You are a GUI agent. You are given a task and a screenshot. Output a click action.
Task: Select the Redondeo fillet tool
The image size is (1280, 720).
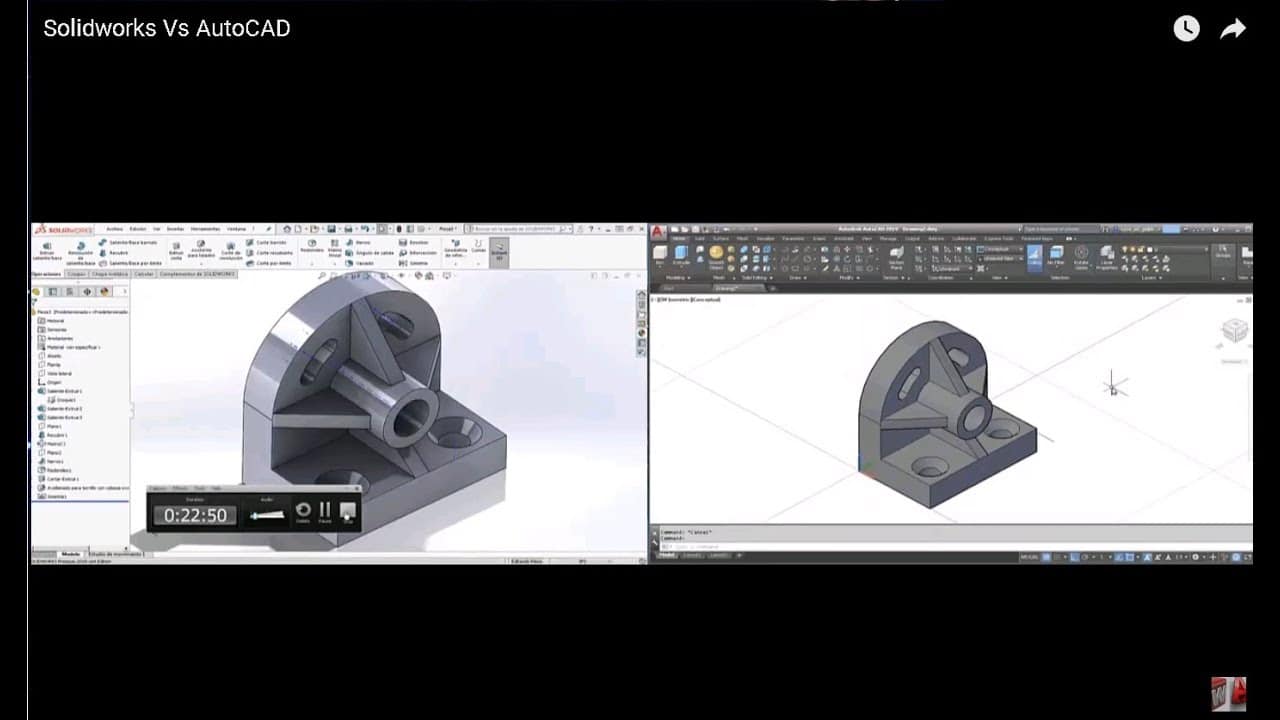click(x=312, y=248)
